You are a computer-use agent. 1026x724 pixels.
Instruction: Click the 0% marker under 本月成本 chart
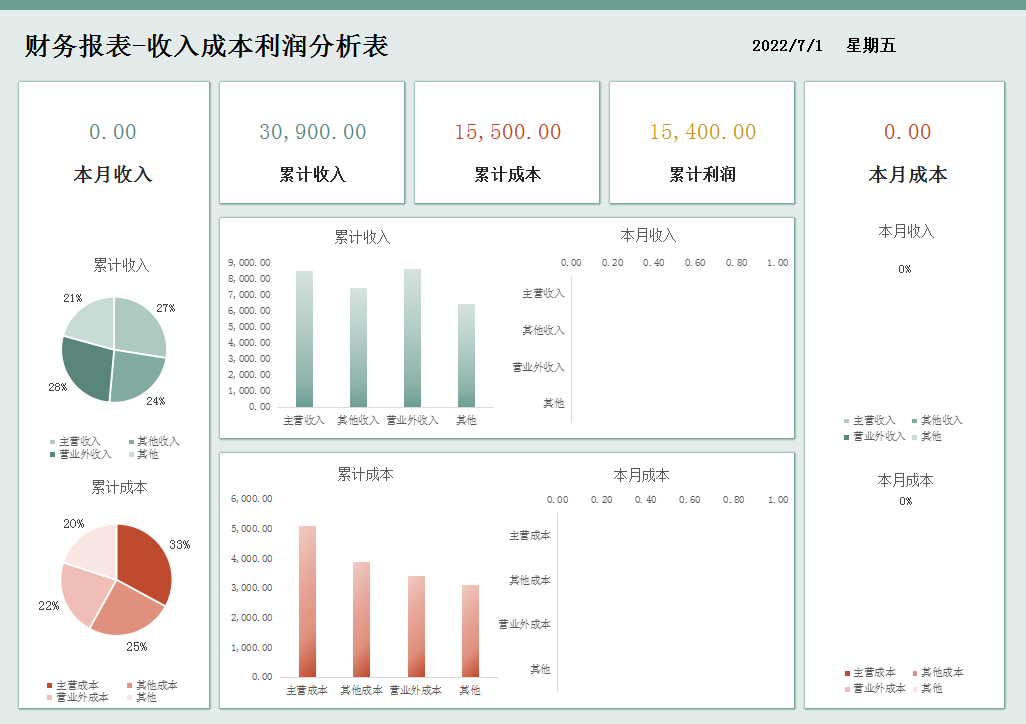point(905,503)
